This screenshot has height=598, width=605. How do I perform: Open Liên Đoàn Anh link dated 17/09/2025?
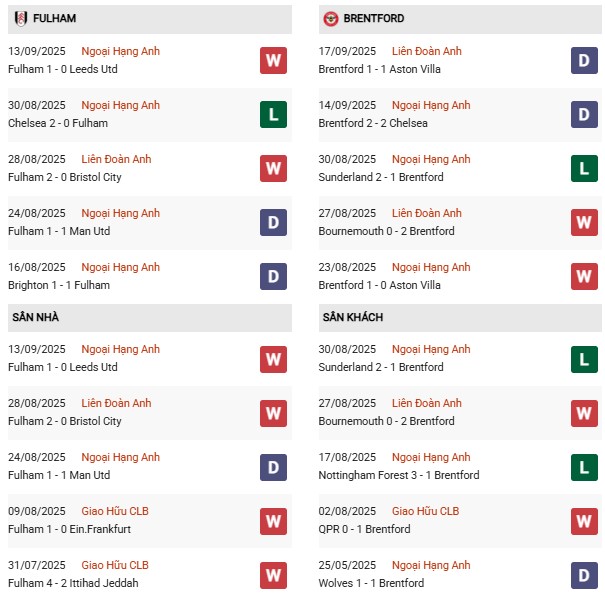tap(426, 51)
